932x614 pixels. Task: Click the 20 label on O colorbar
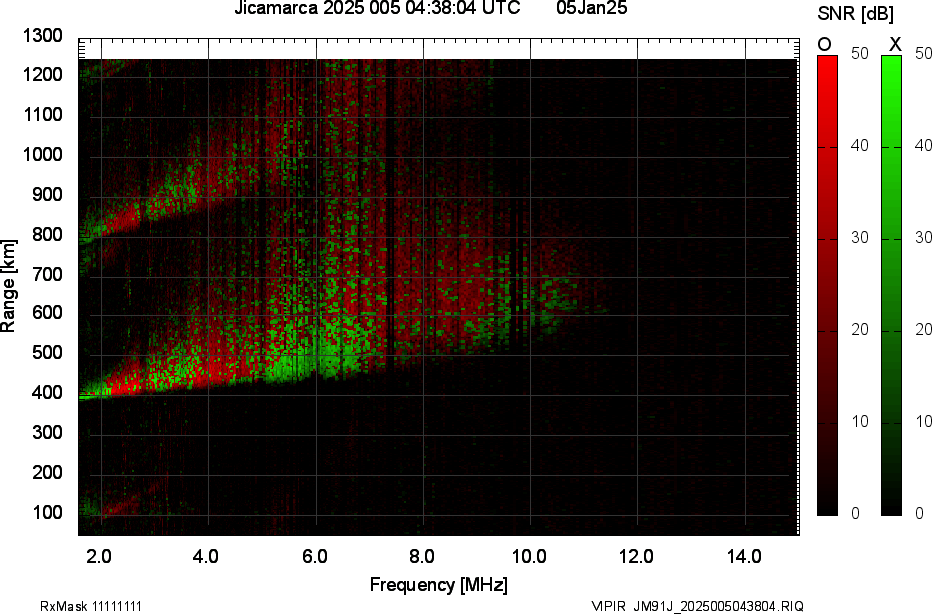tap(859, 329)
